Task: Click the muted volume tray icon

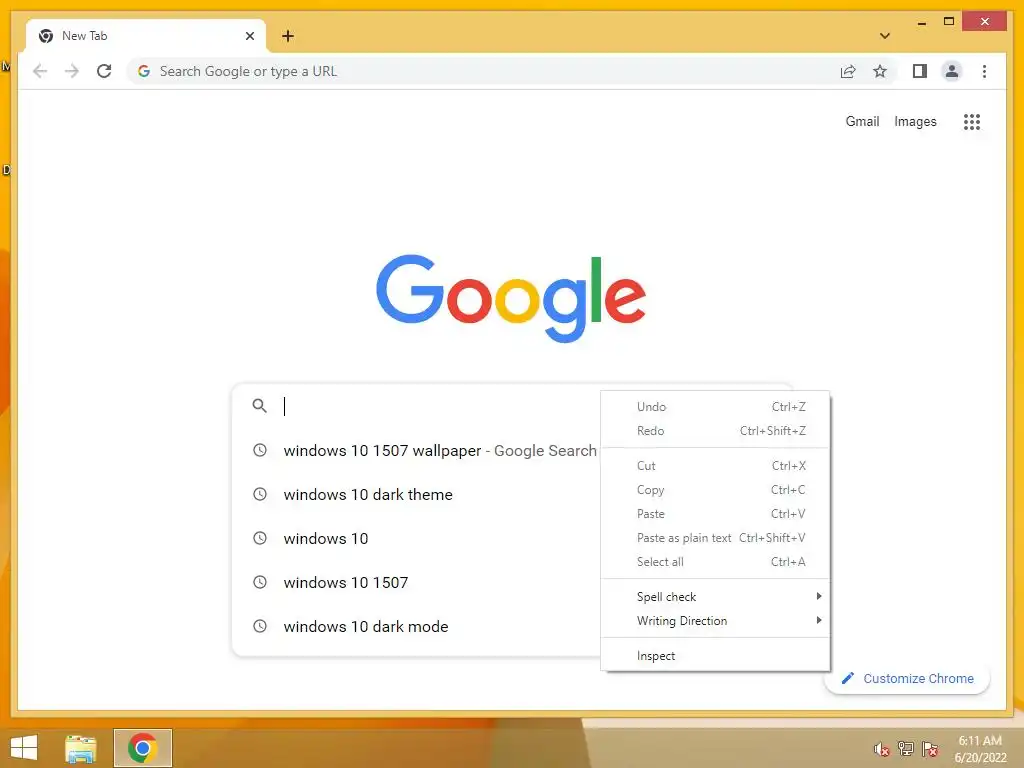Action: pos(882,750)
